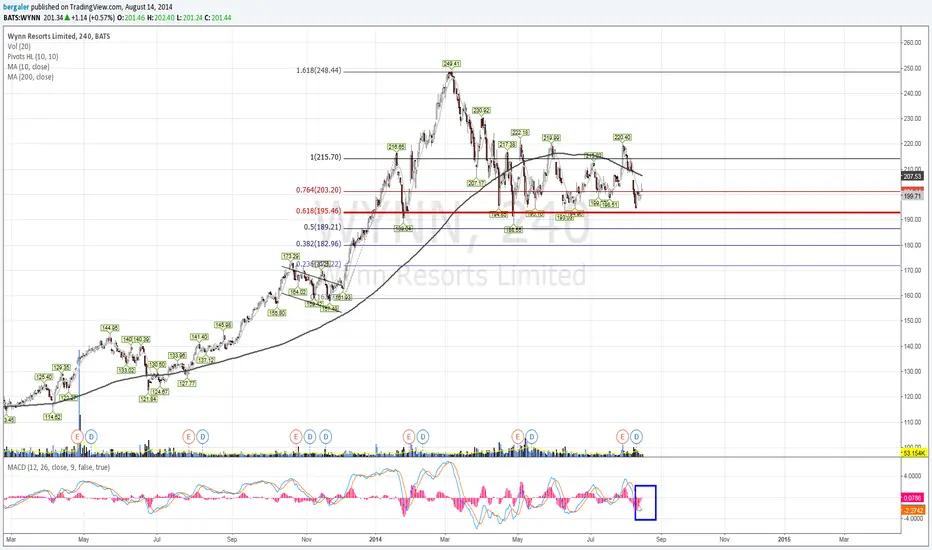Click the 219.99 pivot high label

pyautogui.click(x=551, y=138)
